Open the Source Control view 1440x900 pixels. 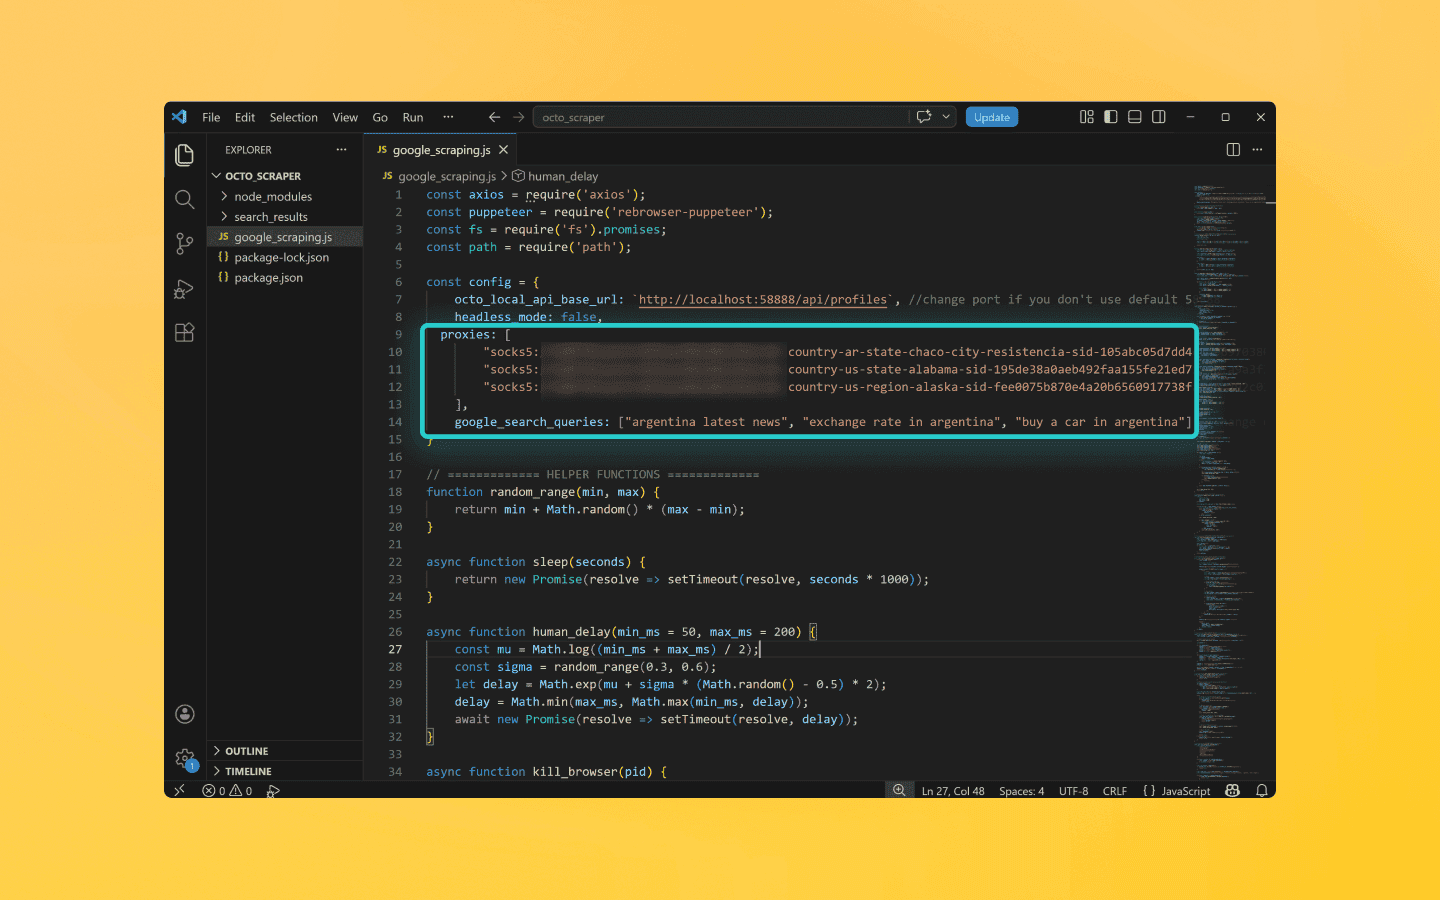(184, 243)
